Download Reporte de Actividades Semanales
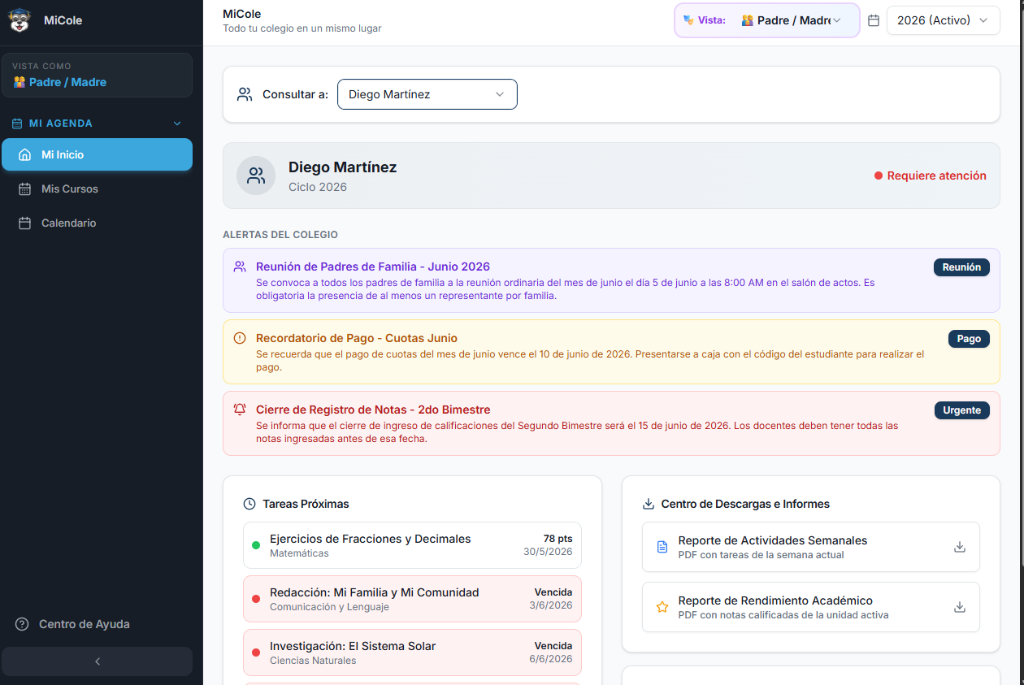This screenshot has width=1024, height=685. (959, 547)
